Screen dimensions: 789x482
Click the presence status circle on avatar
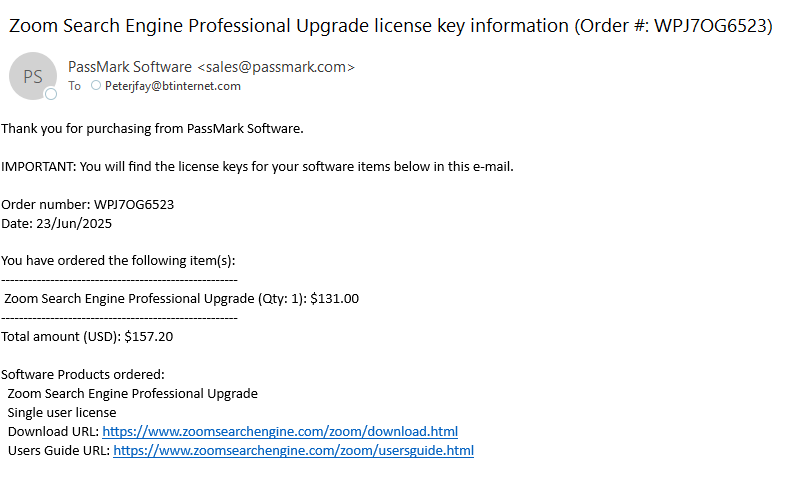51,94
